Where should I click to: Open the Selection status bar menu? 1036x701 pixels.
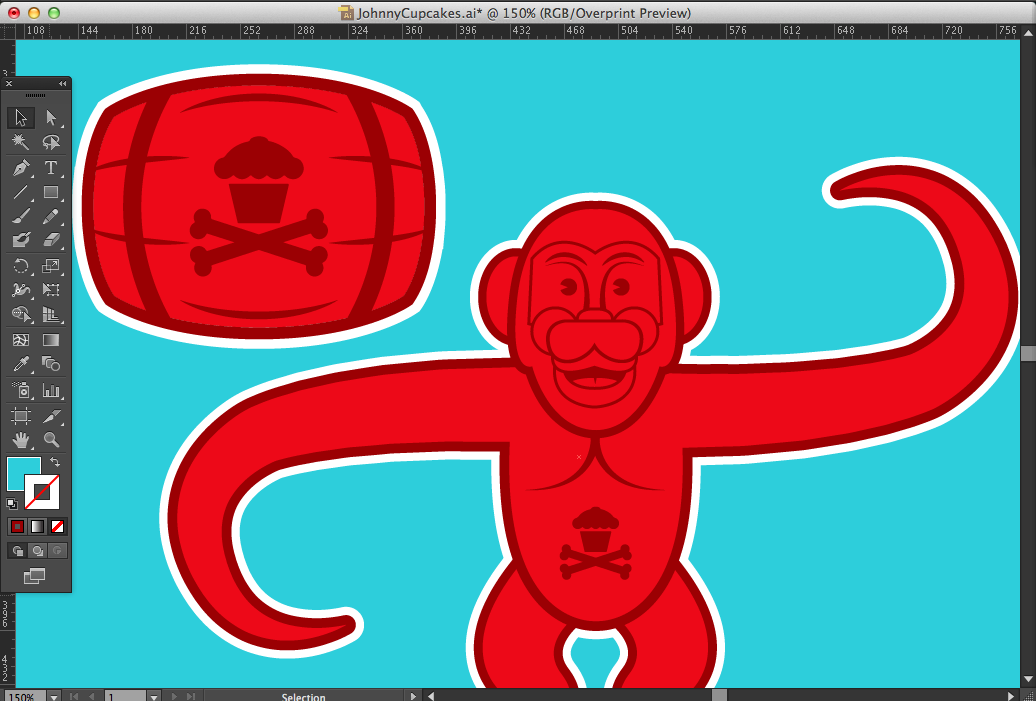coord(412,694)
